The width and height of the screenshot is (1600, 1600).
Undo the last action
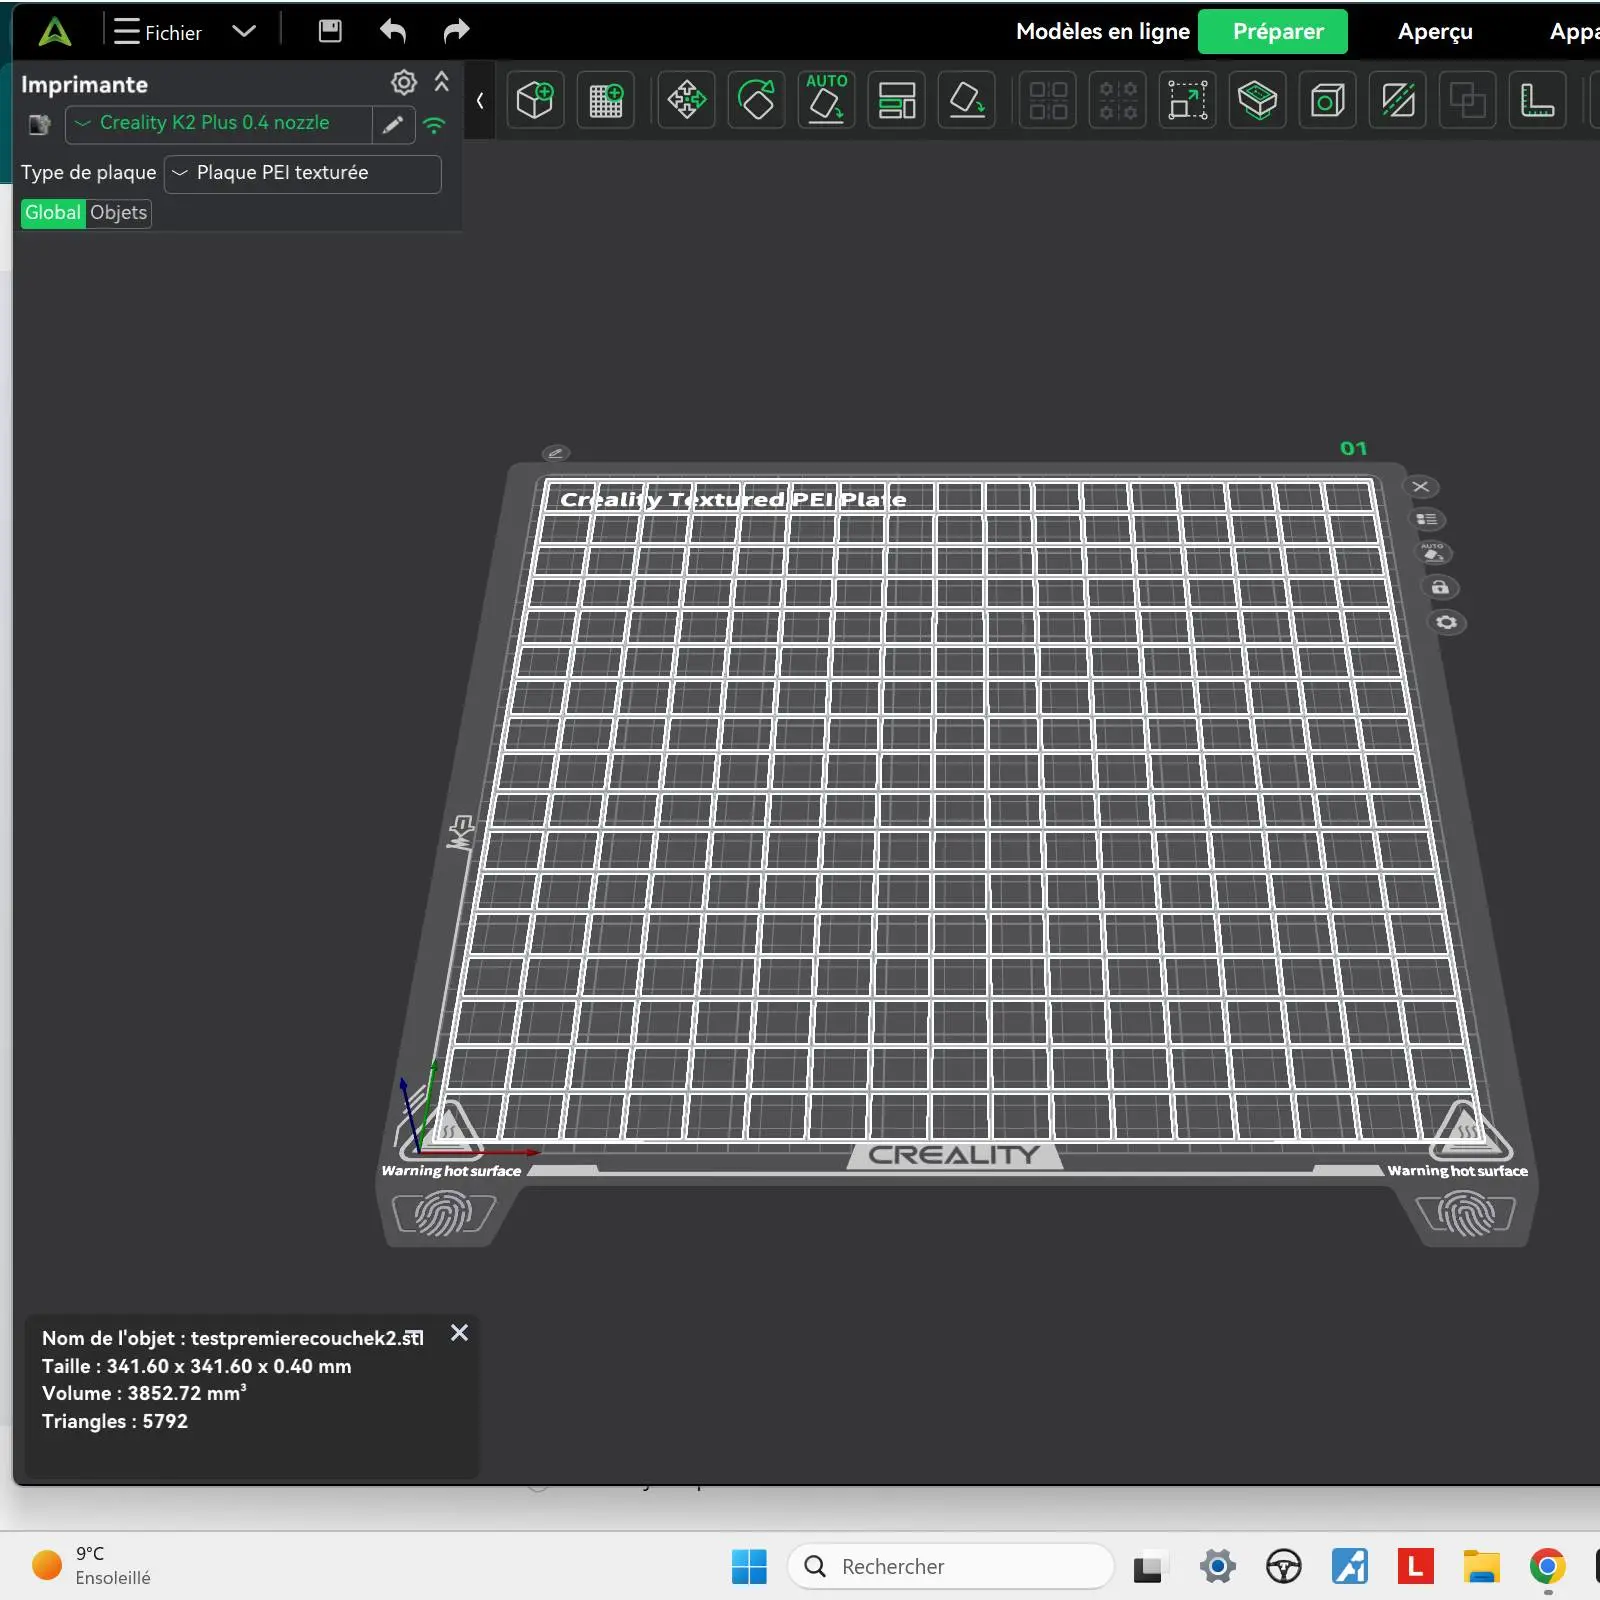pos(393,31)
